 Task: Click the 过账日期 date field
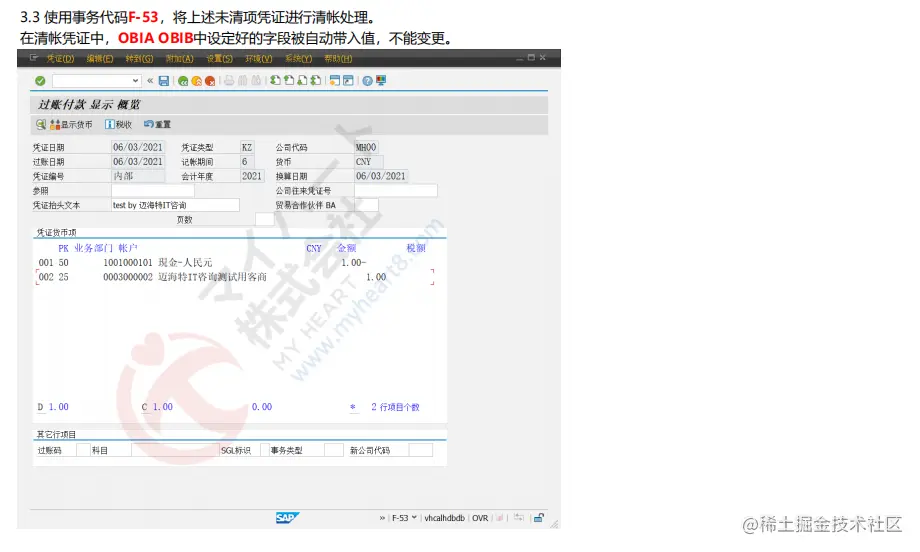click(138, 161)
